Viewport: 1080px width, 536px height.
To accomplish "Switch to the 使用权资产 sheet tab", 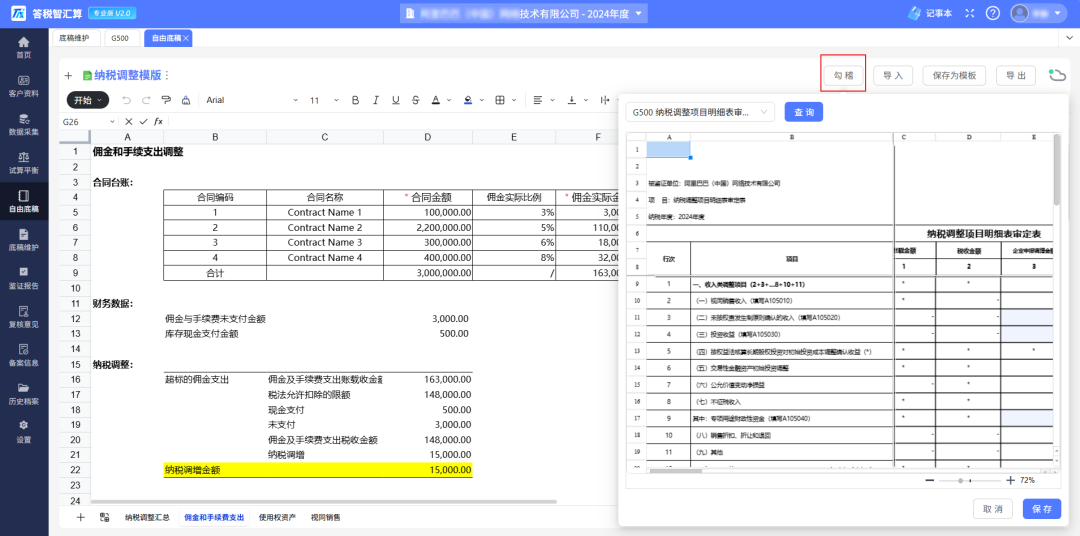I will pos(277,518).
